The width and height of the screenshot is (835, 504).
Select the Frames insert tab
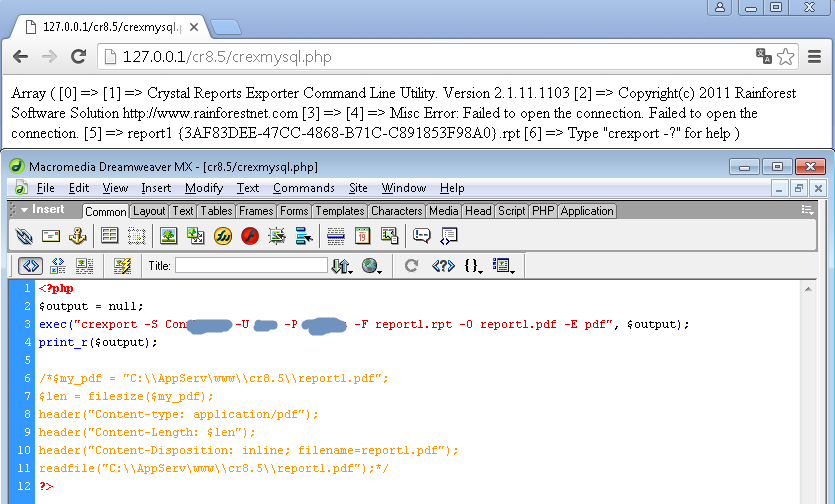pos(256,211)
